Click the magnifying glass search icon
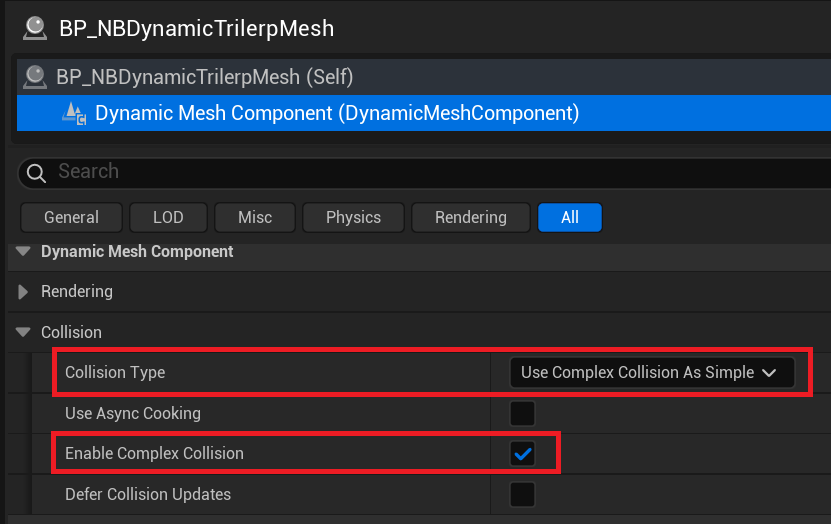831x524 pixels. [36, 172]
